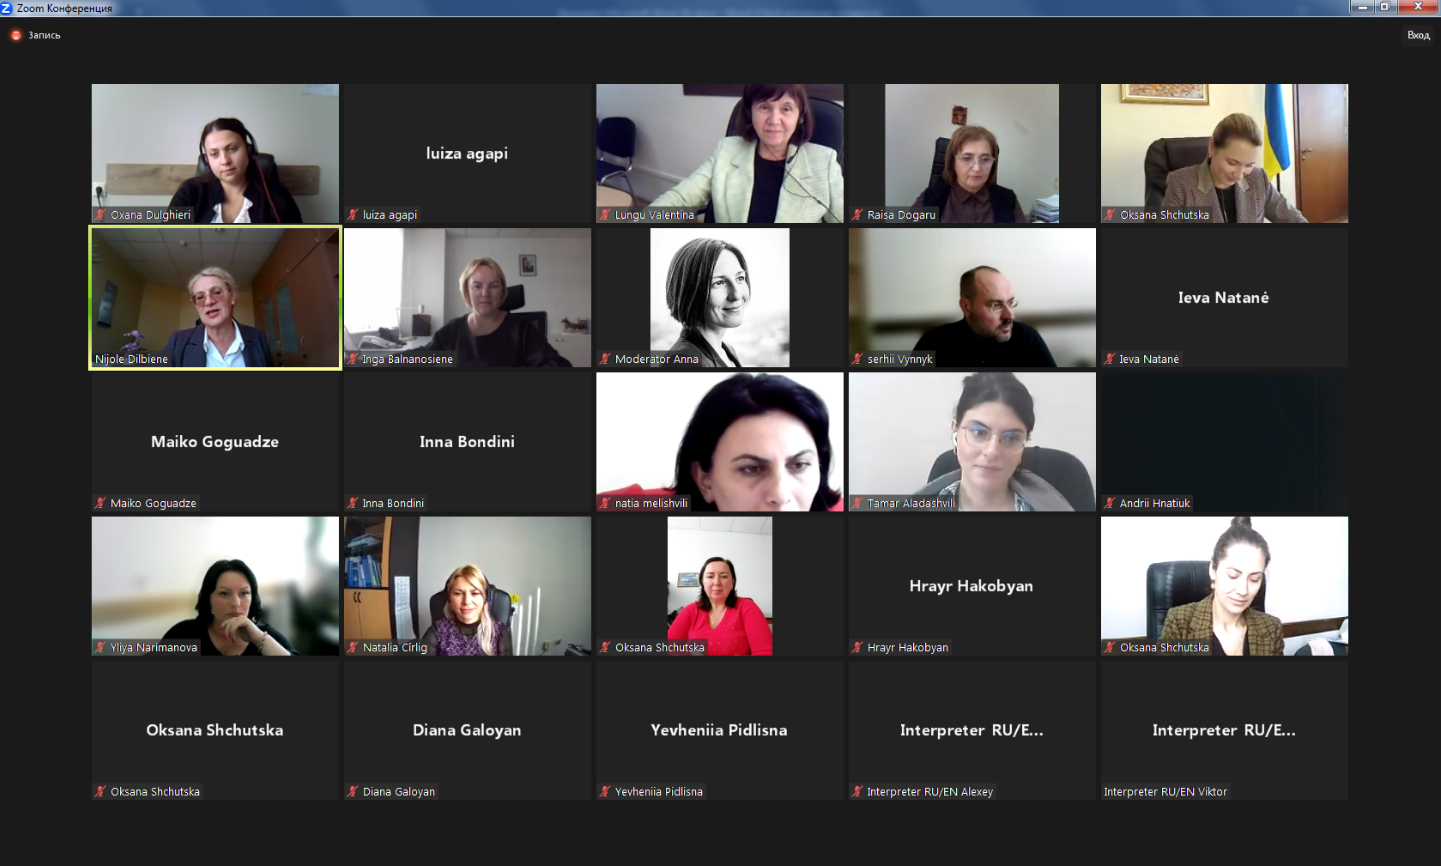1441x866 pixels.
Task: Click muted mic icon next to luiza agapi
Action: 353,215
